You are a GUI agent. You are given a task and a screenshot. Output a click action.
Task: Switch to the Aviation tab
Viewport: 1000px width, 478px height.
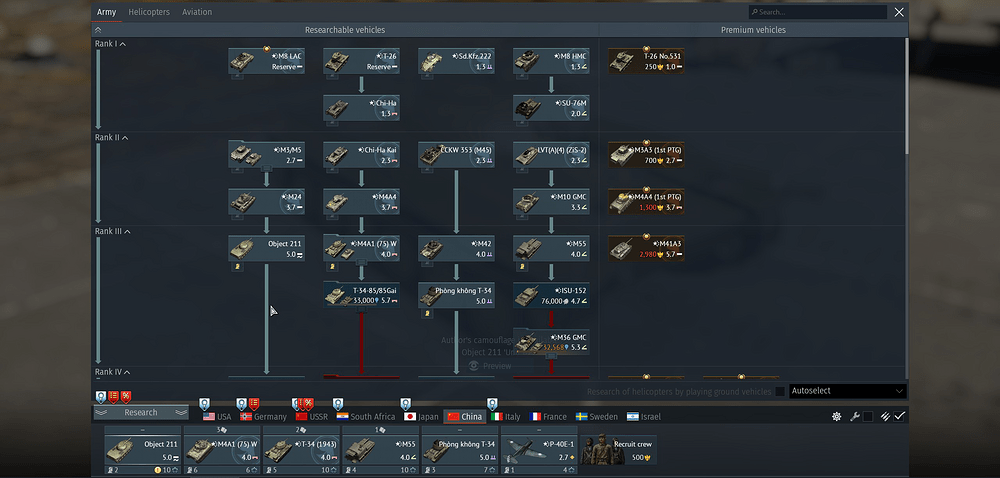coord(197,12)
